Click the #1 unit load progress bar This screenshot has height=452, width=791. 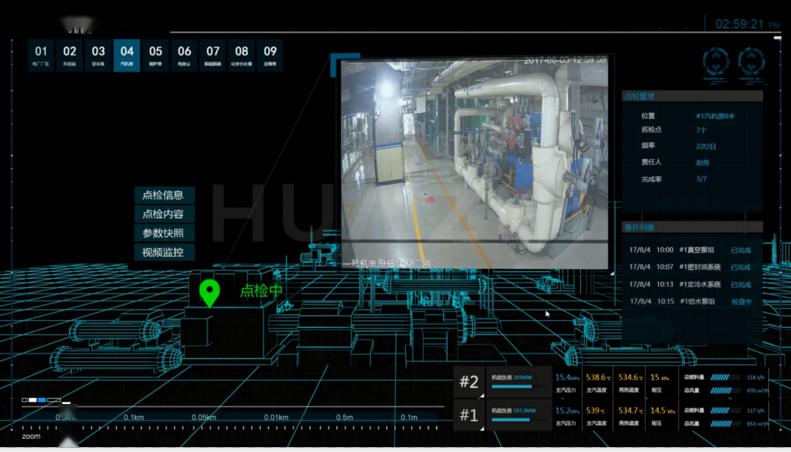(x=511, y=420)
